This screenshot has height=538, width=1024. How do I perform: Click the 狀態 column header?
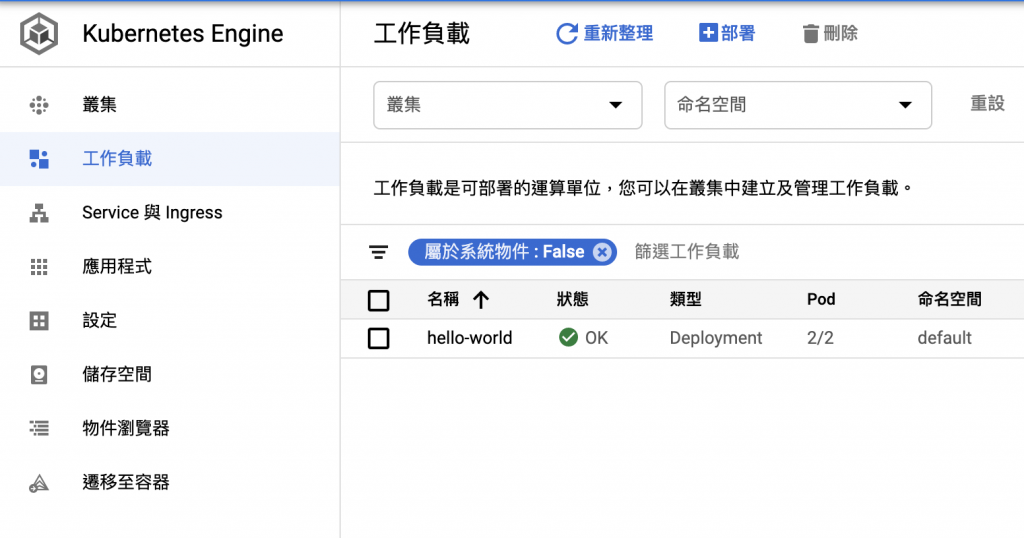tap(572, 300)
